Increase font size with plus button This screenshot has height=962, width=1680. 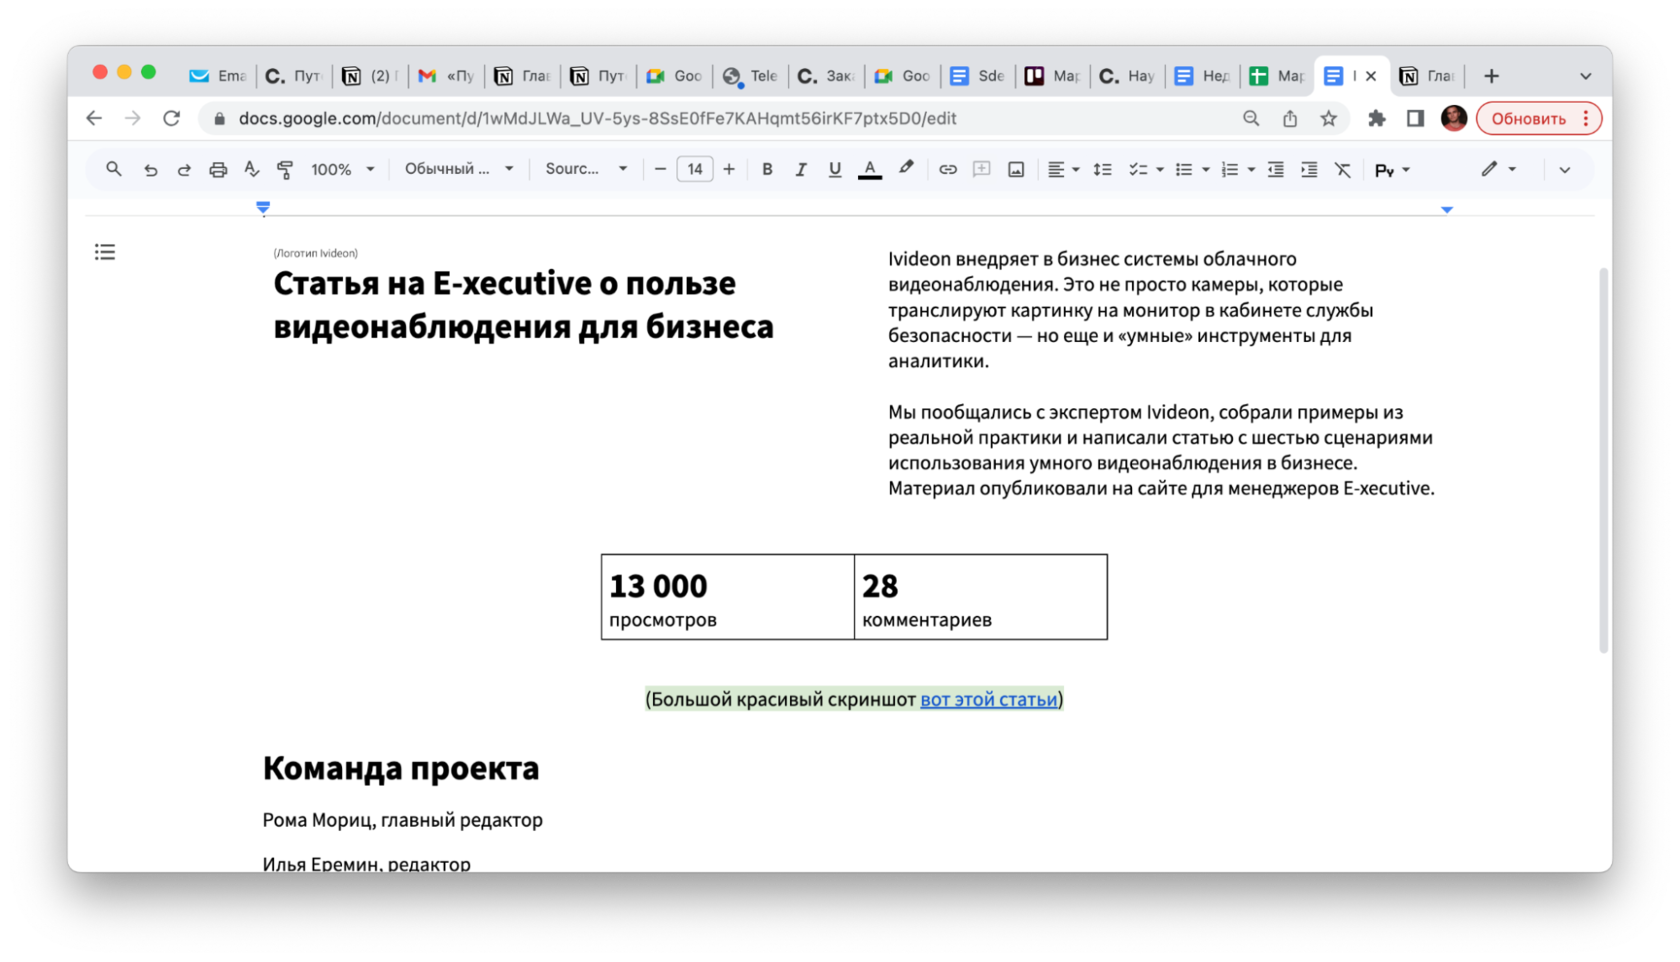(x=729, y=169)
